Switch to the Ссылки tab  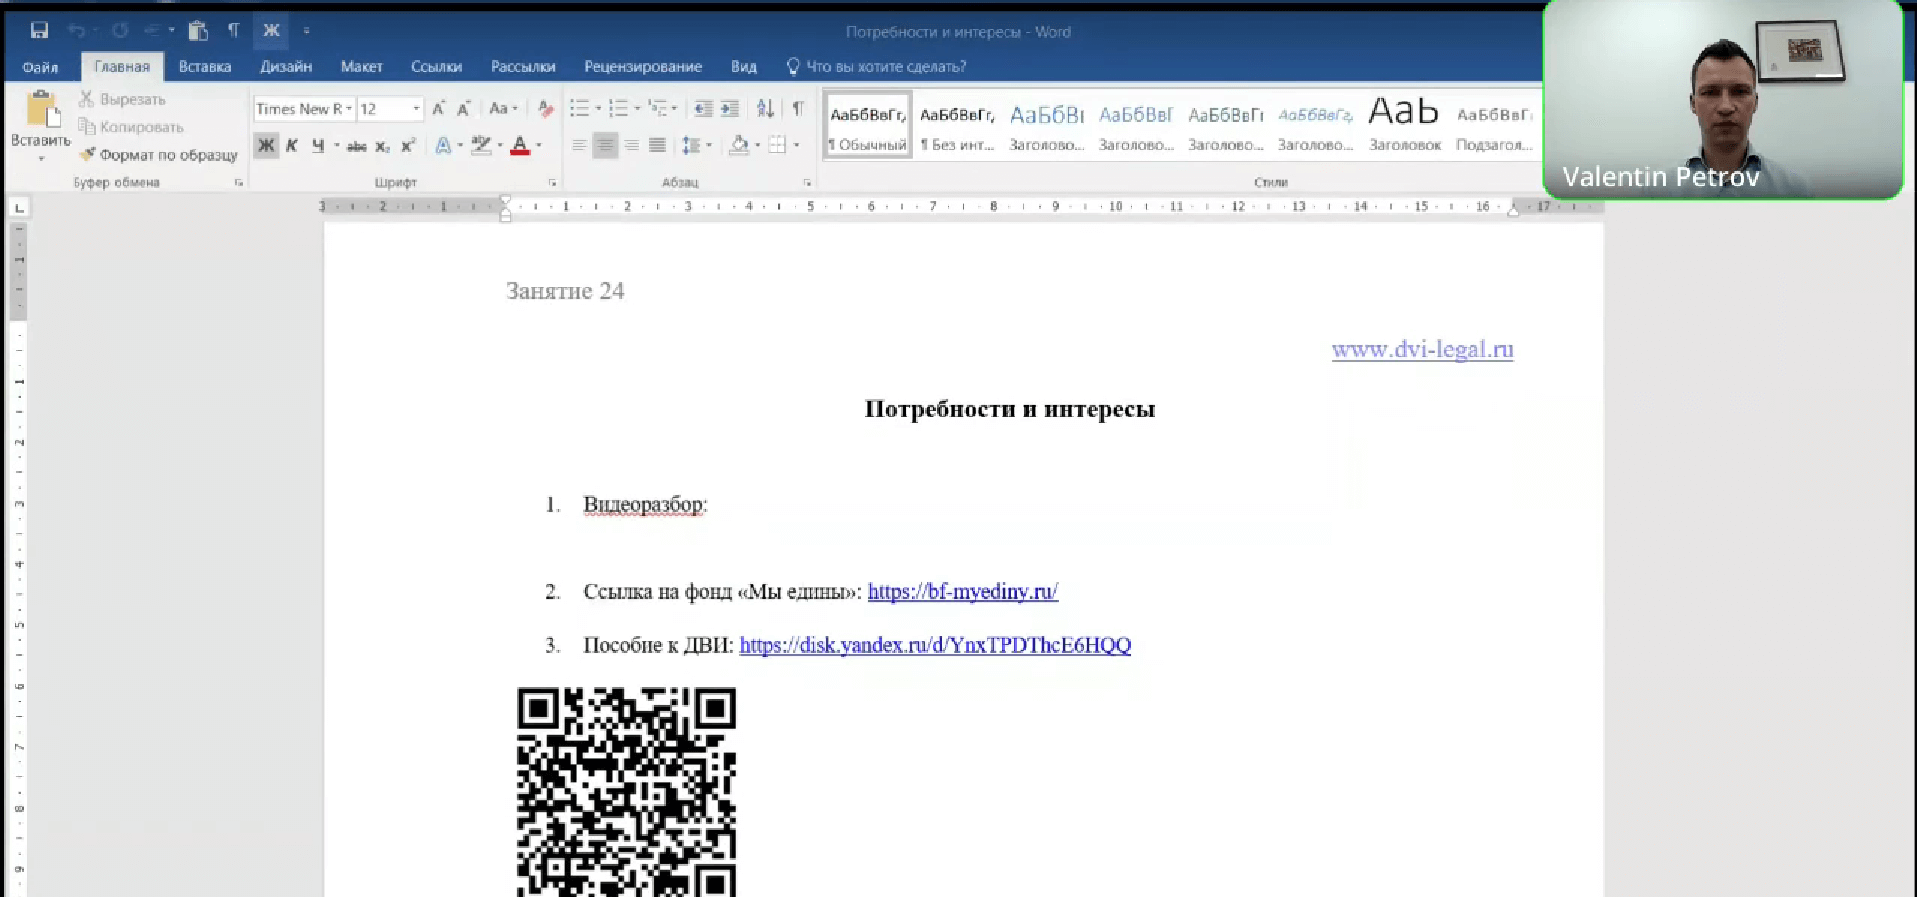point(436,67)
